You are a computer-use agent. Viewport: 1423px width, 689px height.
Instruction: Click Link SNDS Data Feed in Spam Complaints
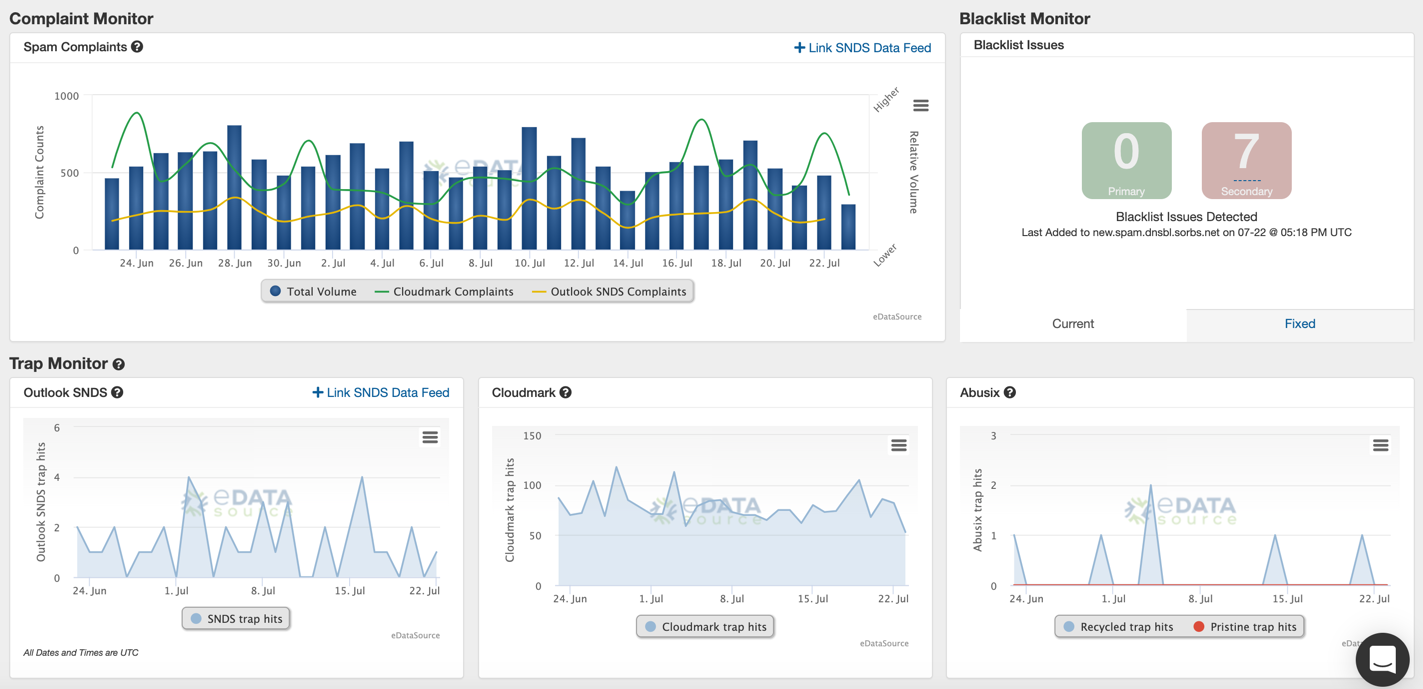862,48
